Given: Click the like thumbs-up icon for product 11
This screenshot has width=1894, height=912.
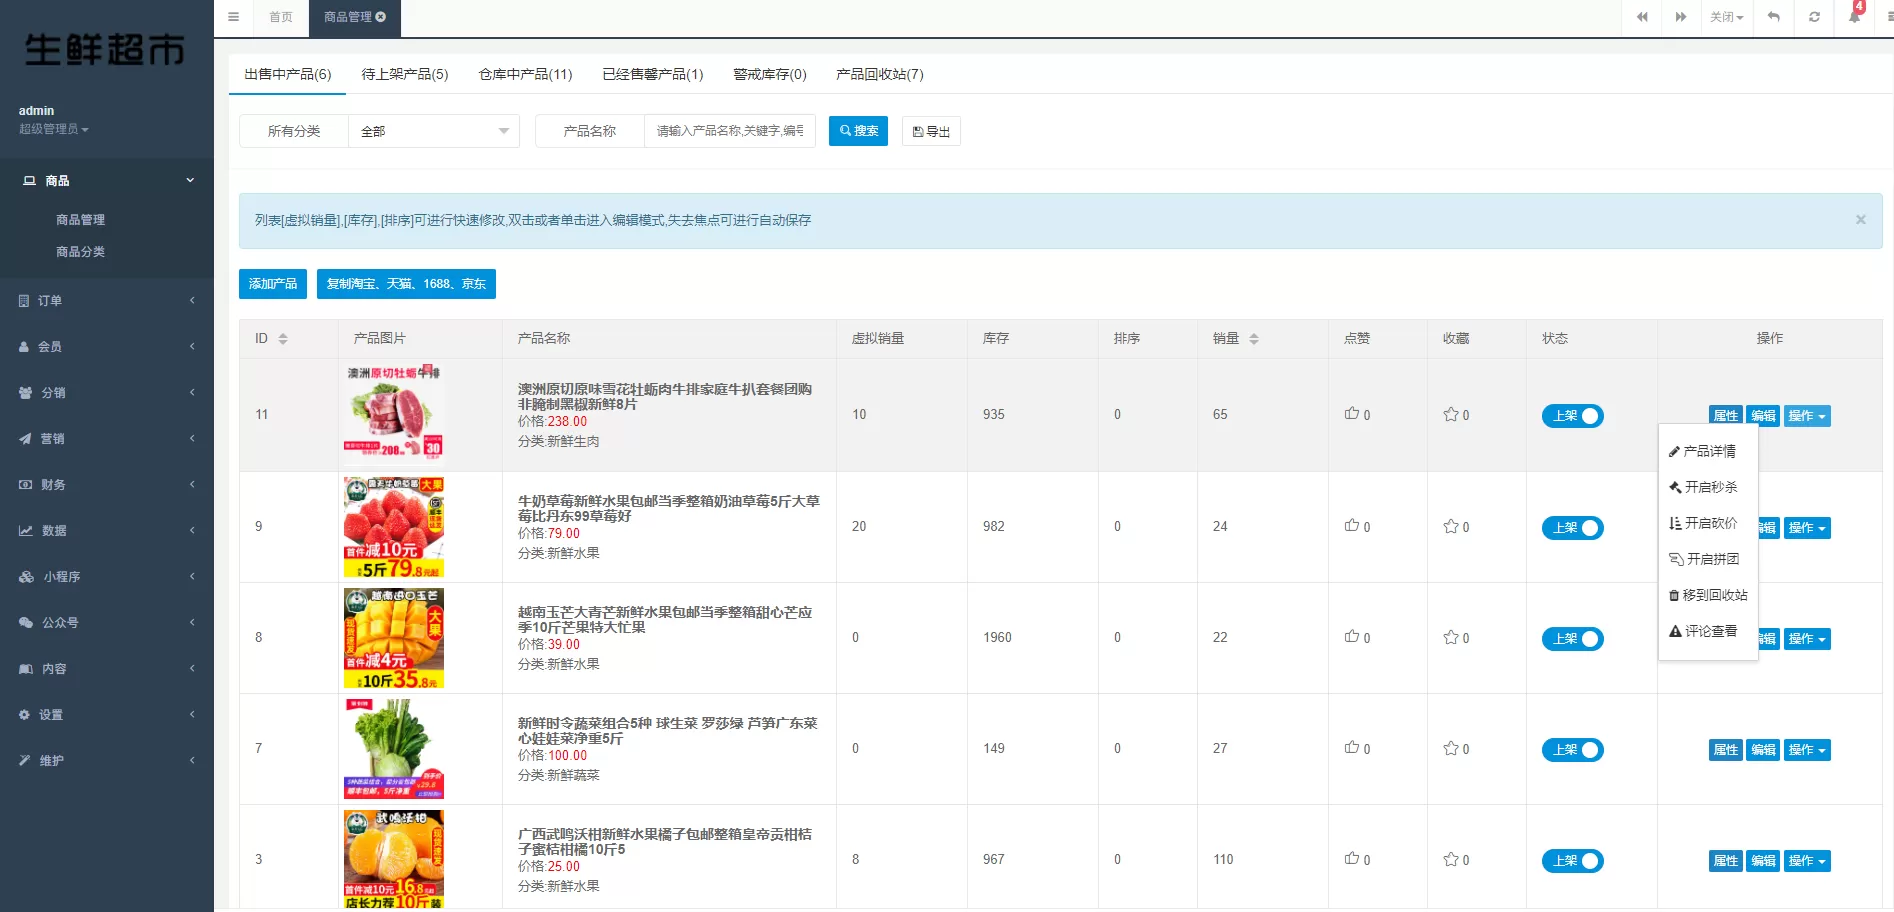Looking at the screenshot, I should coord(1351,414).
